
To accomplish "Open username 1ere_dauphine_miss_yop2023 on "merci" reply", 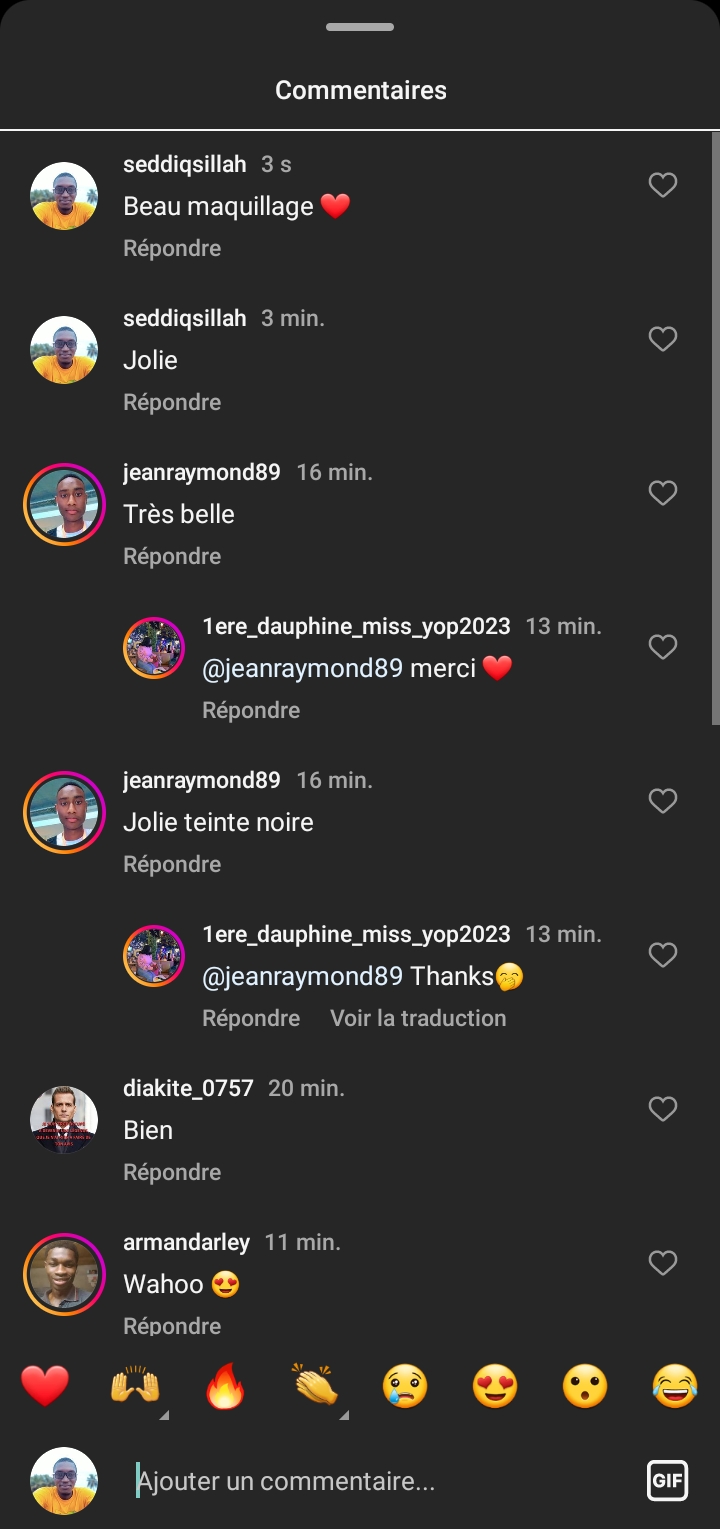I will [x=356, y=627].
